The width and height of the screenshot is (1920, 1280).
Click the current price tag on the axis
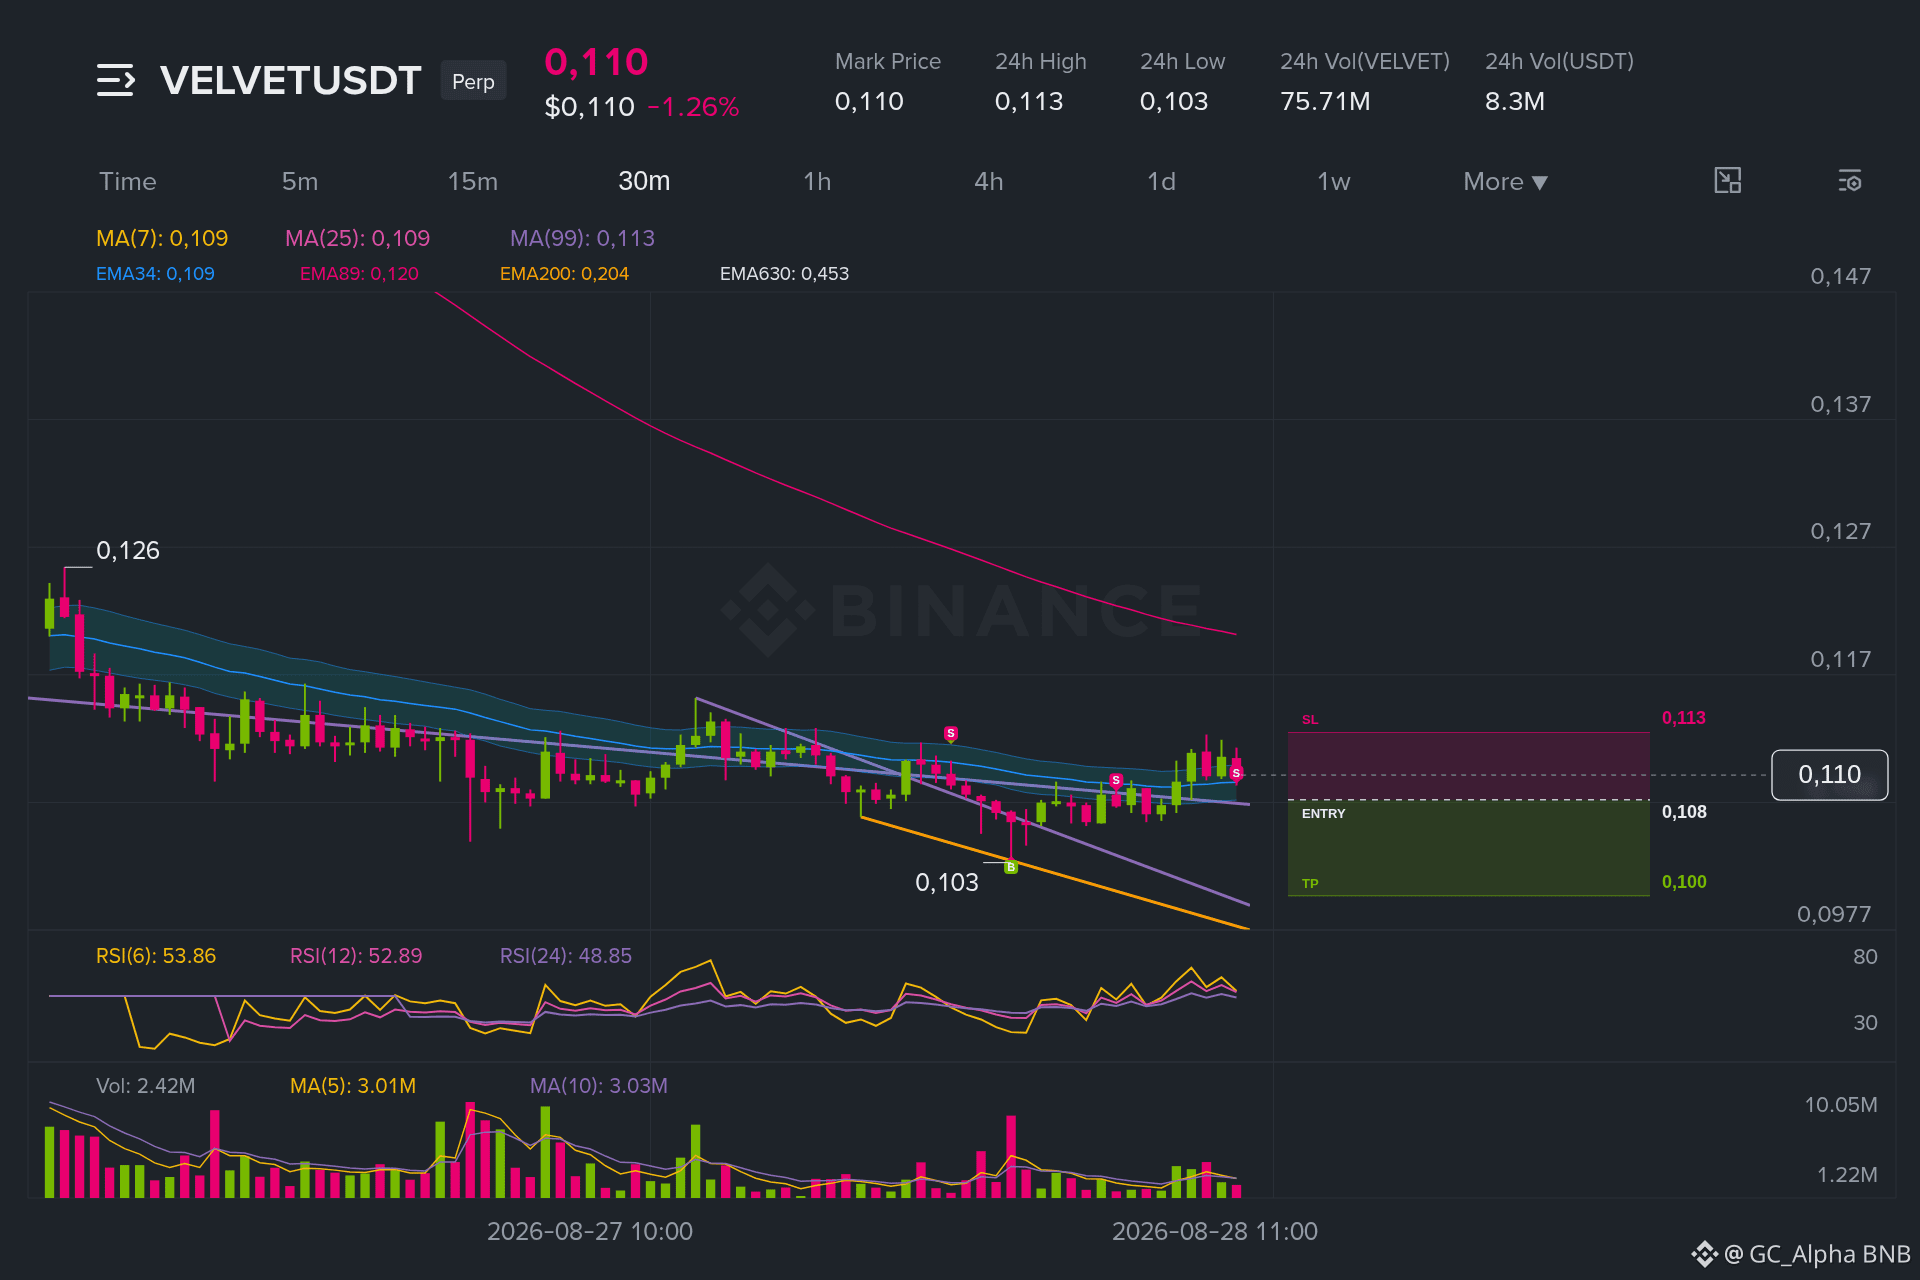tap(1829, 775)
